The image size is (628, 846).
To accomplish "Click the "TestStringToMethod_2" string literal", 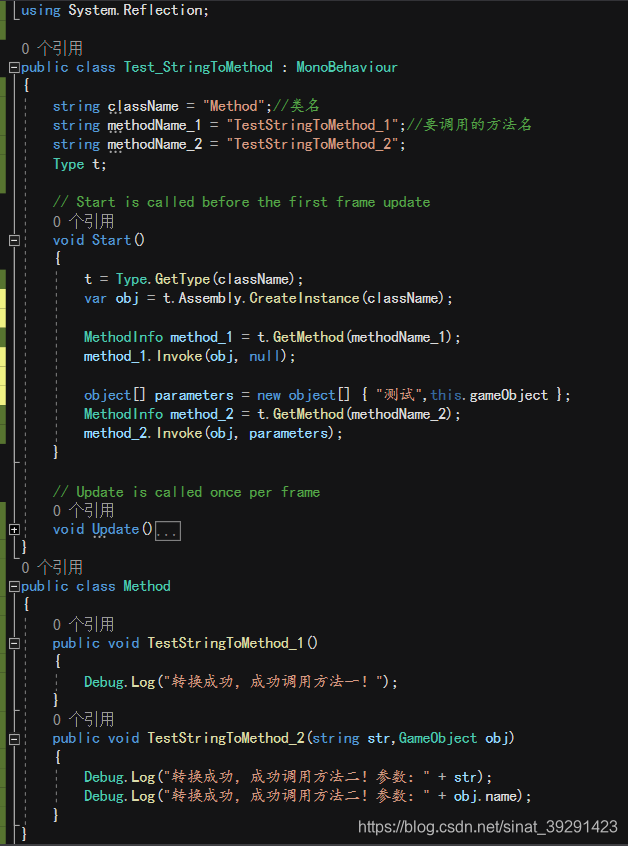I will [312, 145].
